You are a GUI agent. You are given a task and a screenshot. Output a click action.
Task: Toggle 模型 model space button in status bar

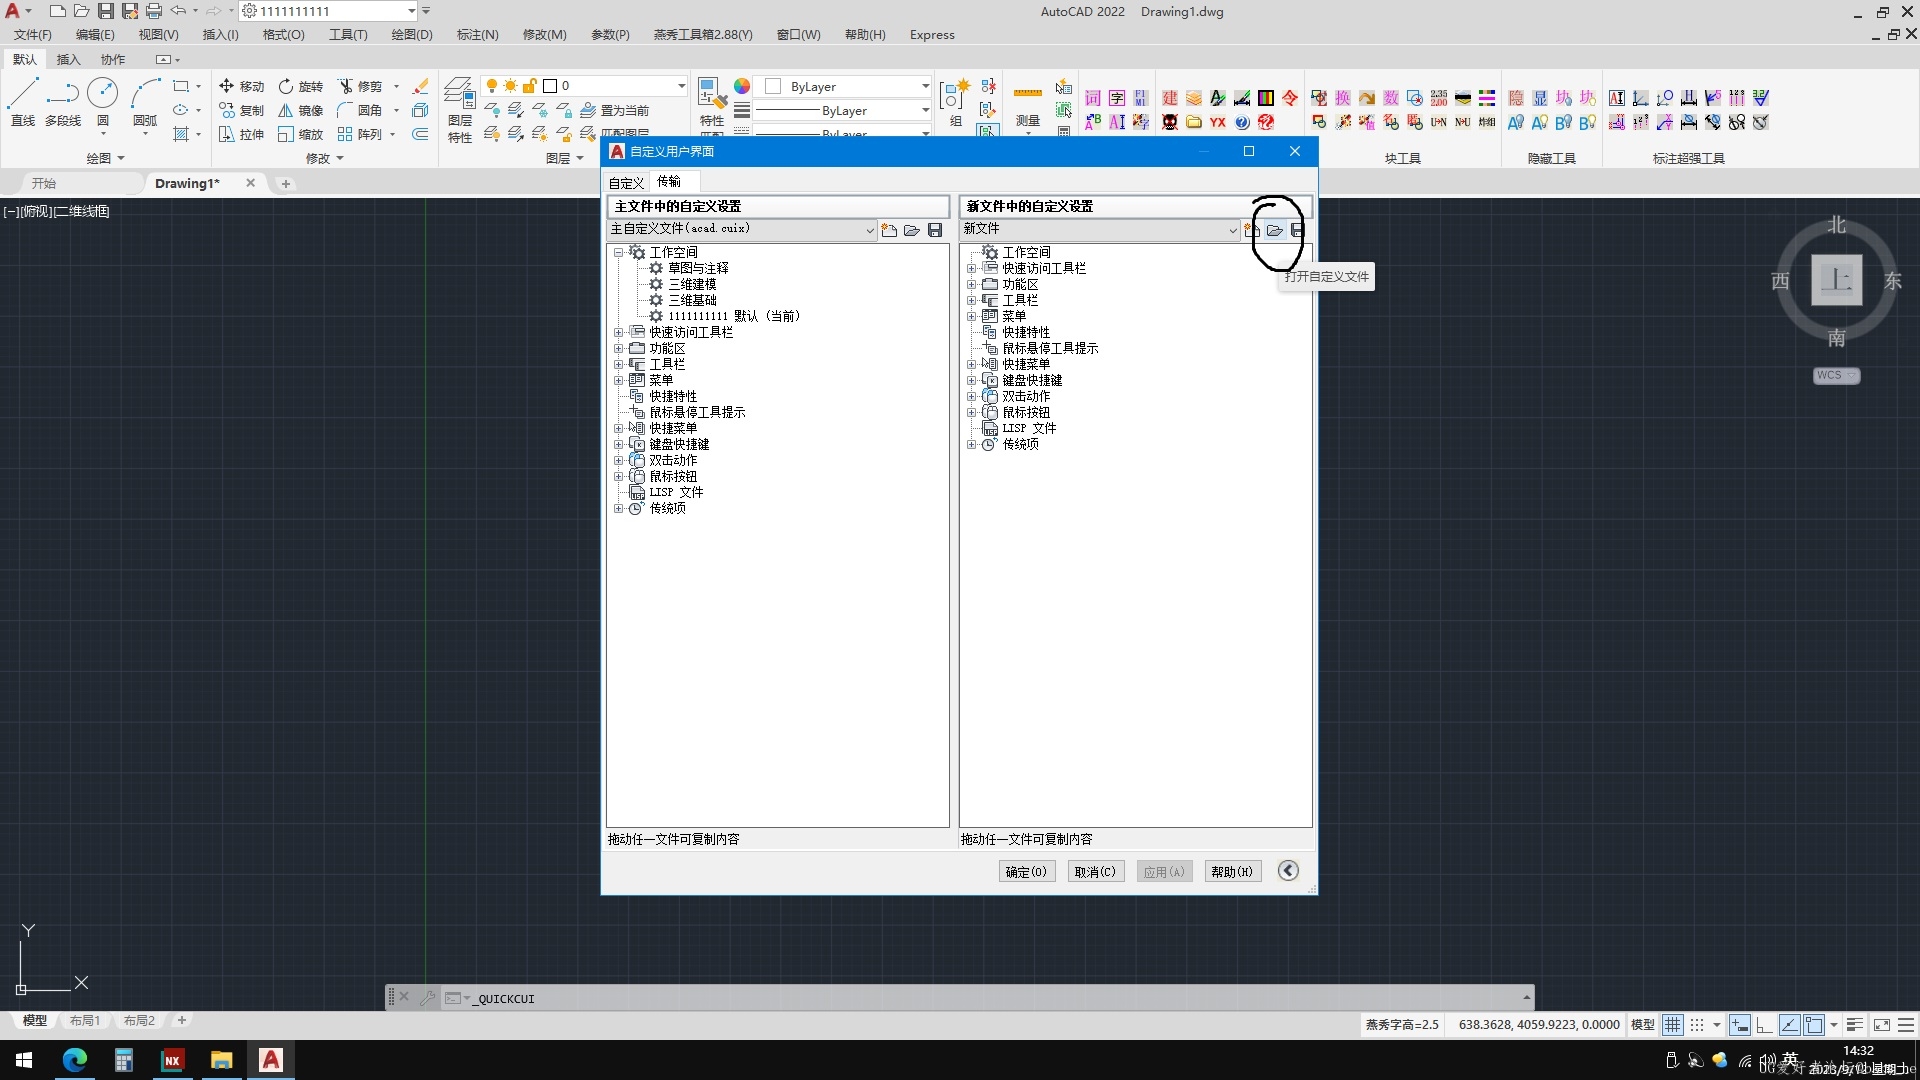[x=1643, y=1025]
